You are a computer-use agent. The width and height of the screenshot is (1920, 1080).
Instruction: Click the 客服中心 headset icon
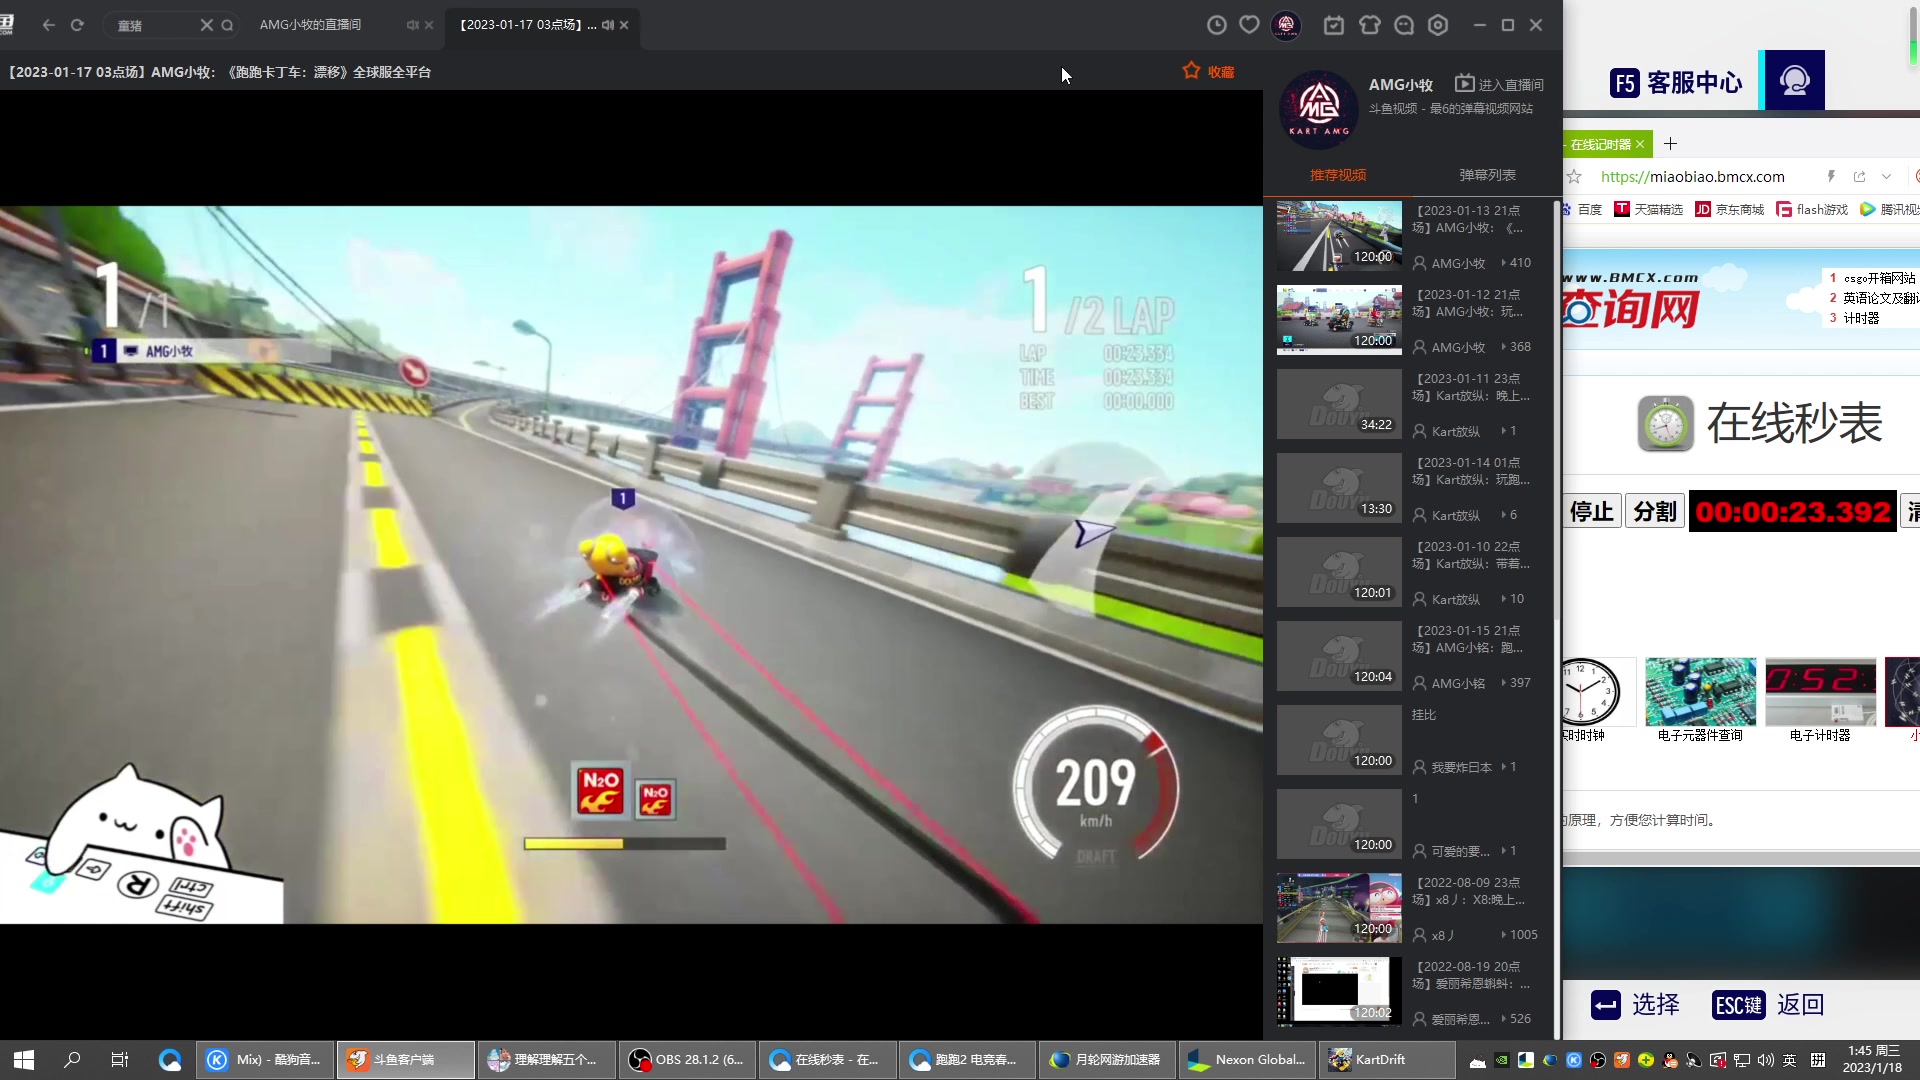pos(1795,80)
